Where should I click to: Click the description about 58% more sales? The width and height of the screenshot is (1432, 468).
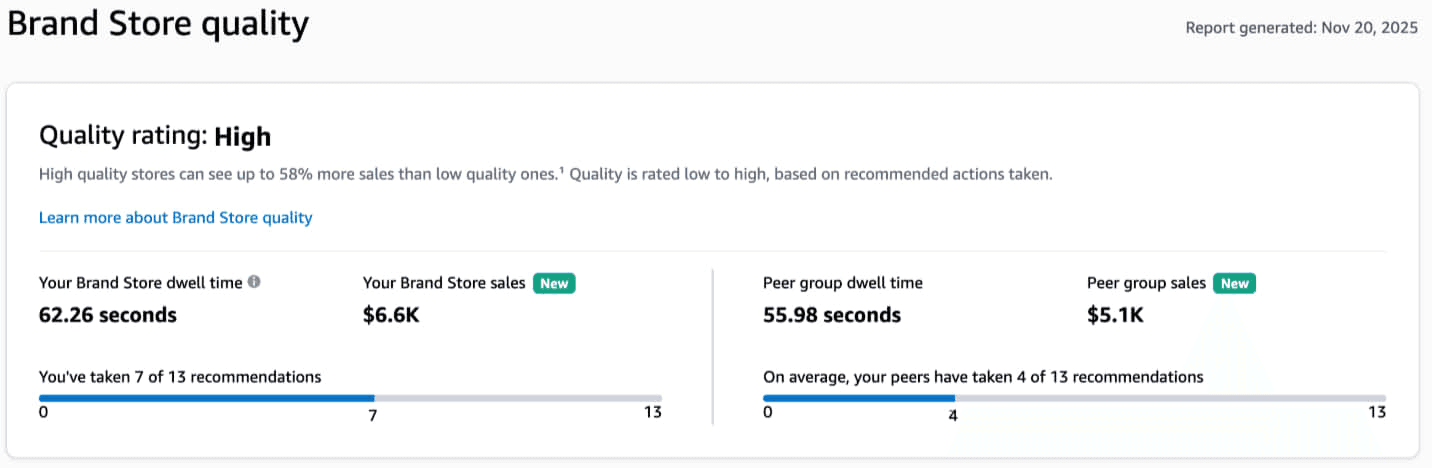point(545,174)
